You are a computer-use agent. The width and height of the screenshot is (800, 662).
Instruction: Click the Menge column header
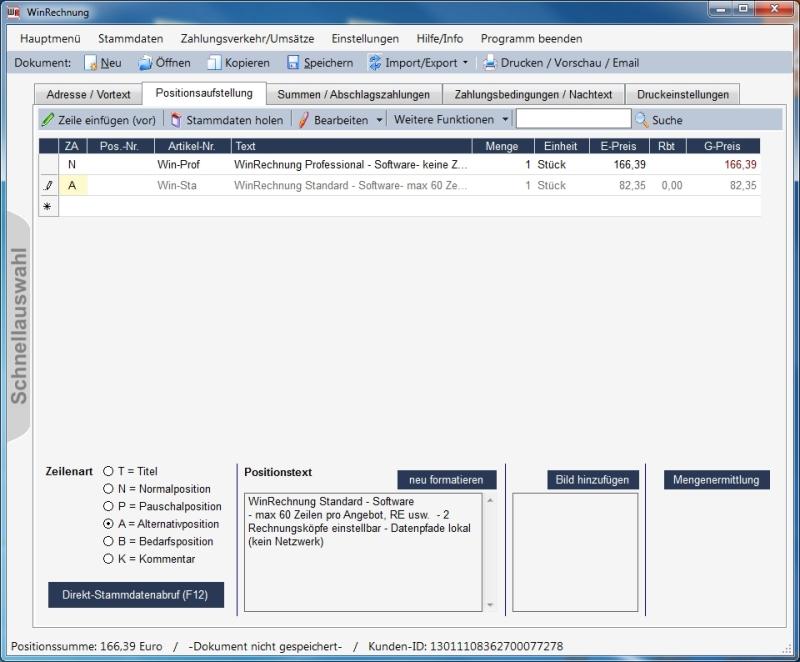[503, 146]
